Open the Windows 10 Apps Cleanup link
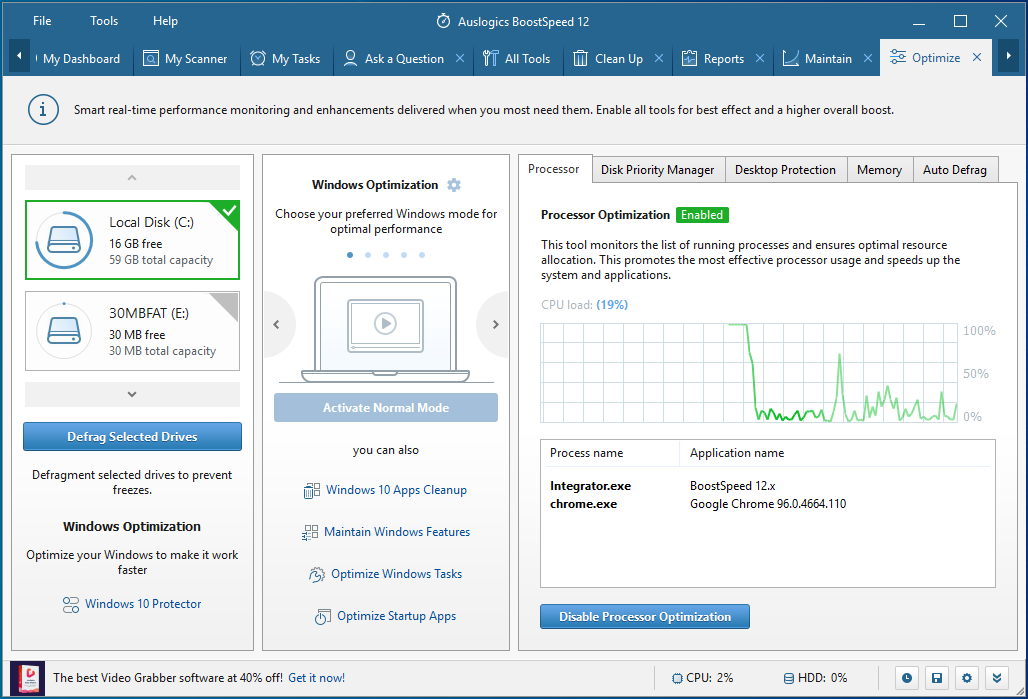Screen dimensions: 1028x699 pyautogui.click(x=397, y=490)
